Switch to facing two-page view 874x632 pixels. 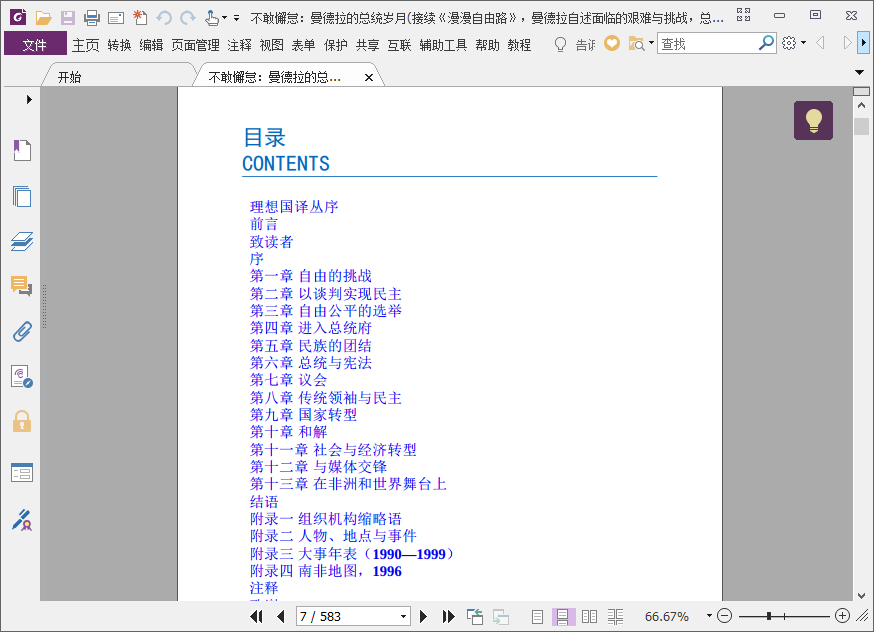click(589, 616)
